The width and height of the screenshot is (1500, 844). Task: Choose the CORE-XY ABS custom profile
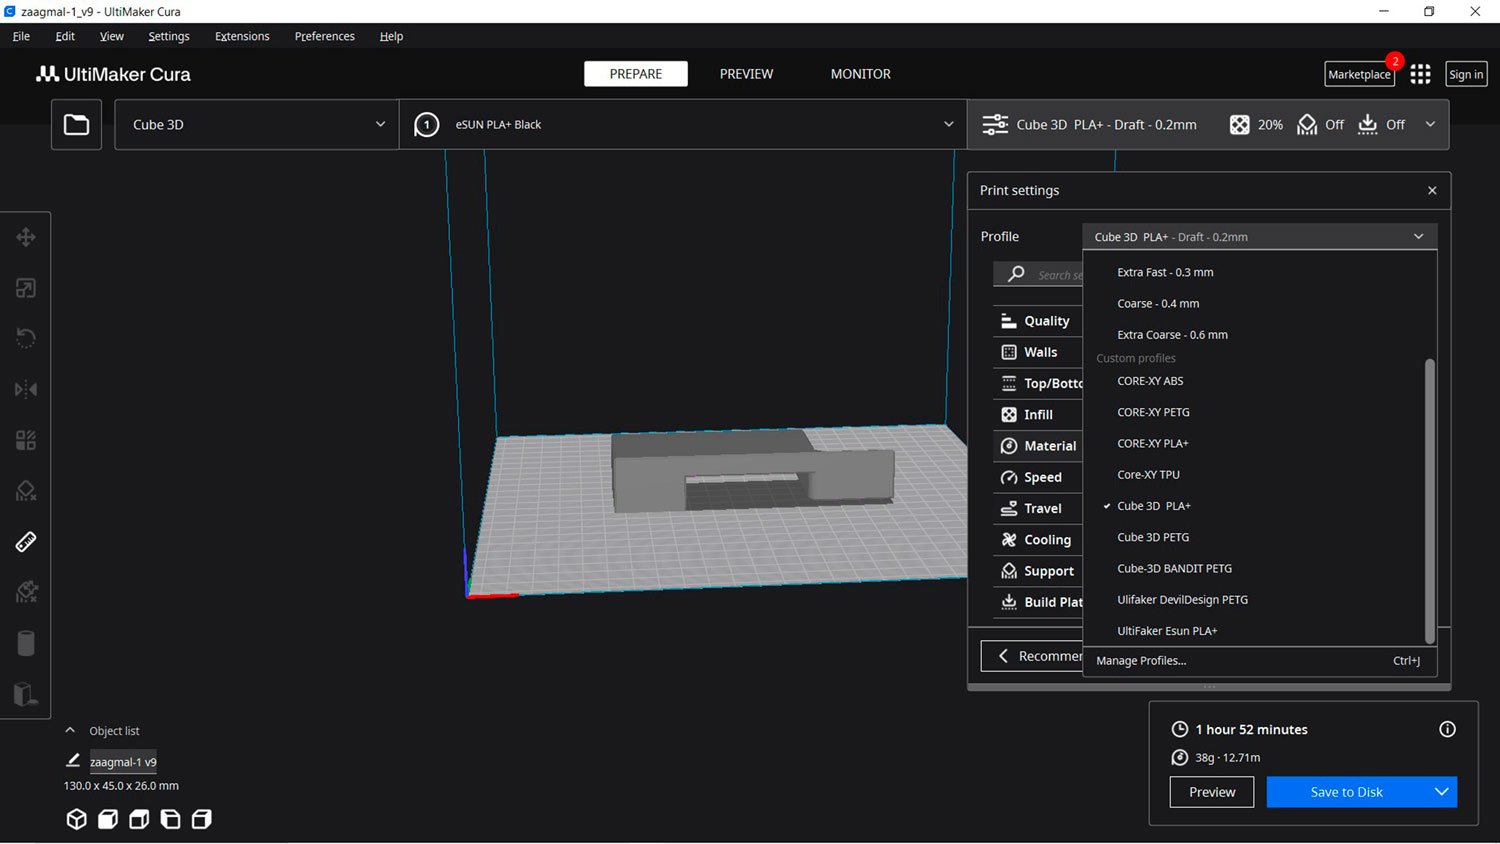coord(1150,381)
